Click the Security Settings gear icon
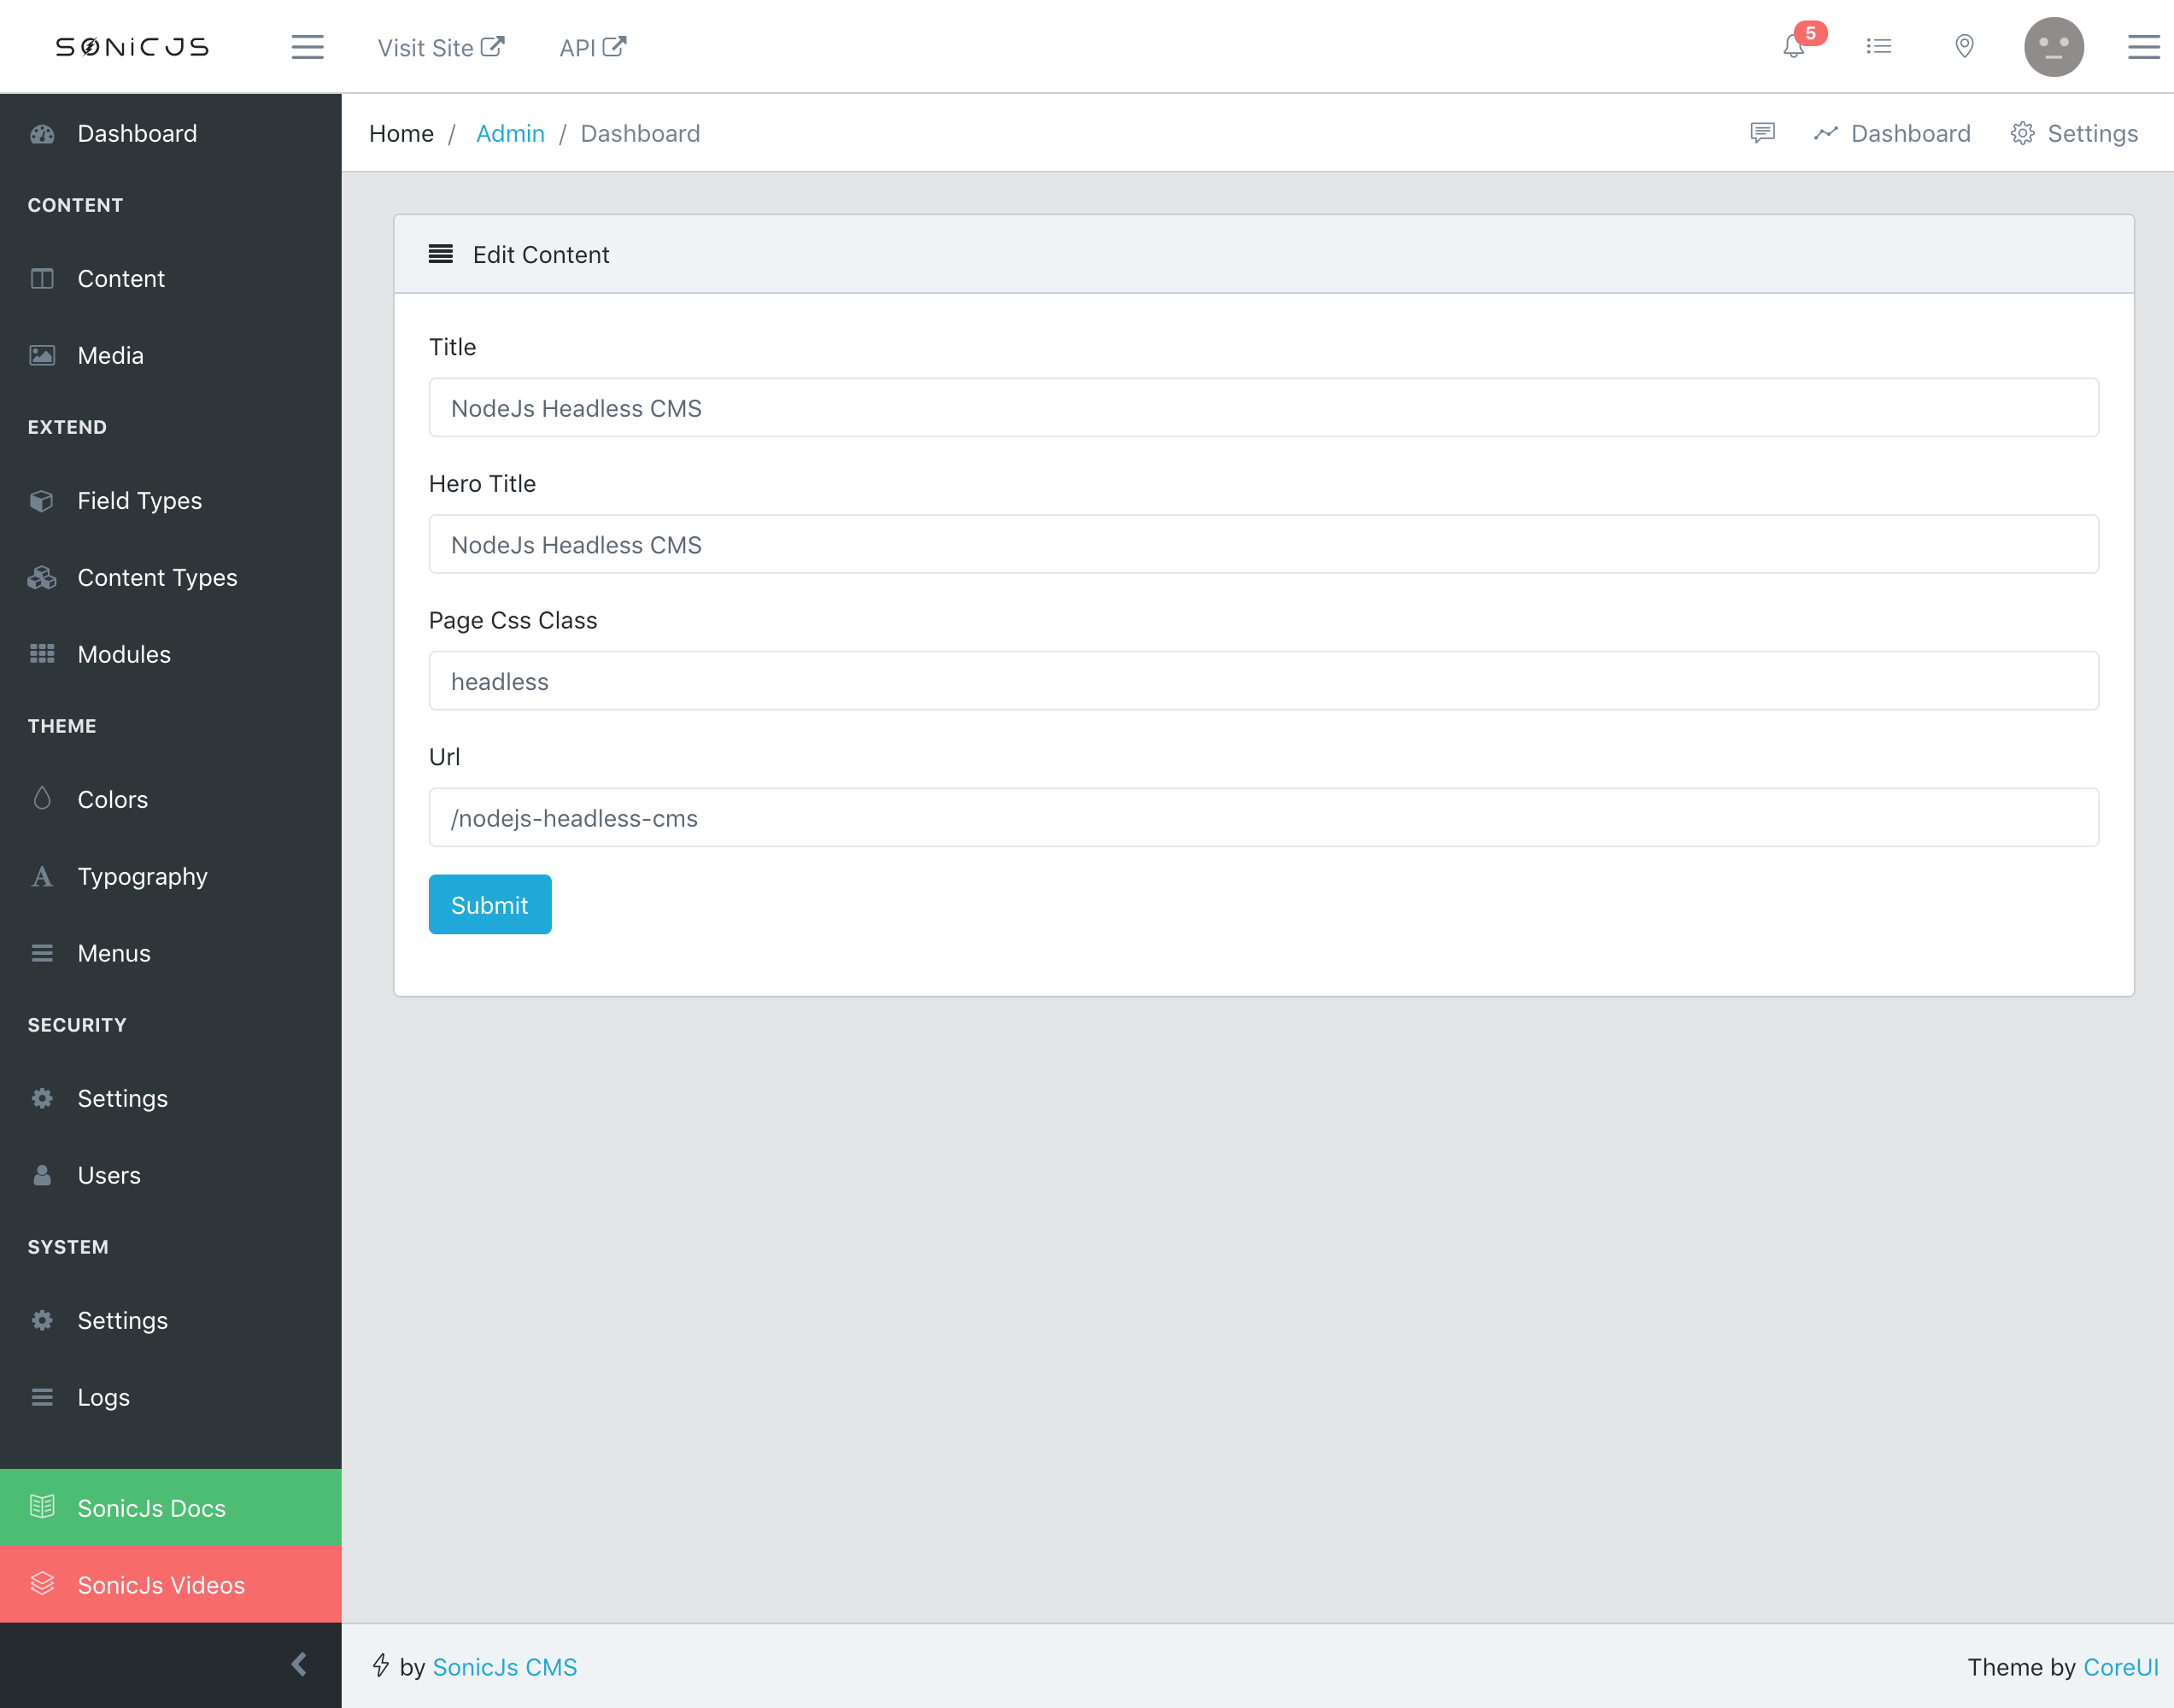This screenshot has width=2174, height=1708. click(42, 1098)
